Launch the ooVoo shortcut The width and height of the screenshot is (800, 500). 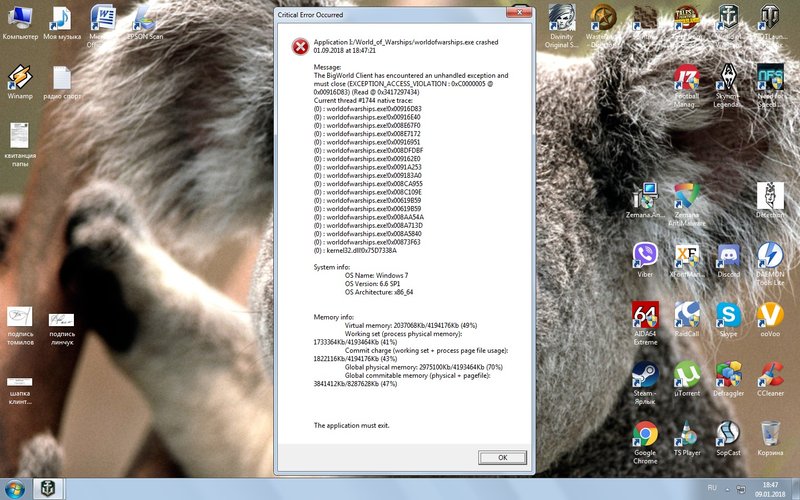point(770,319)
